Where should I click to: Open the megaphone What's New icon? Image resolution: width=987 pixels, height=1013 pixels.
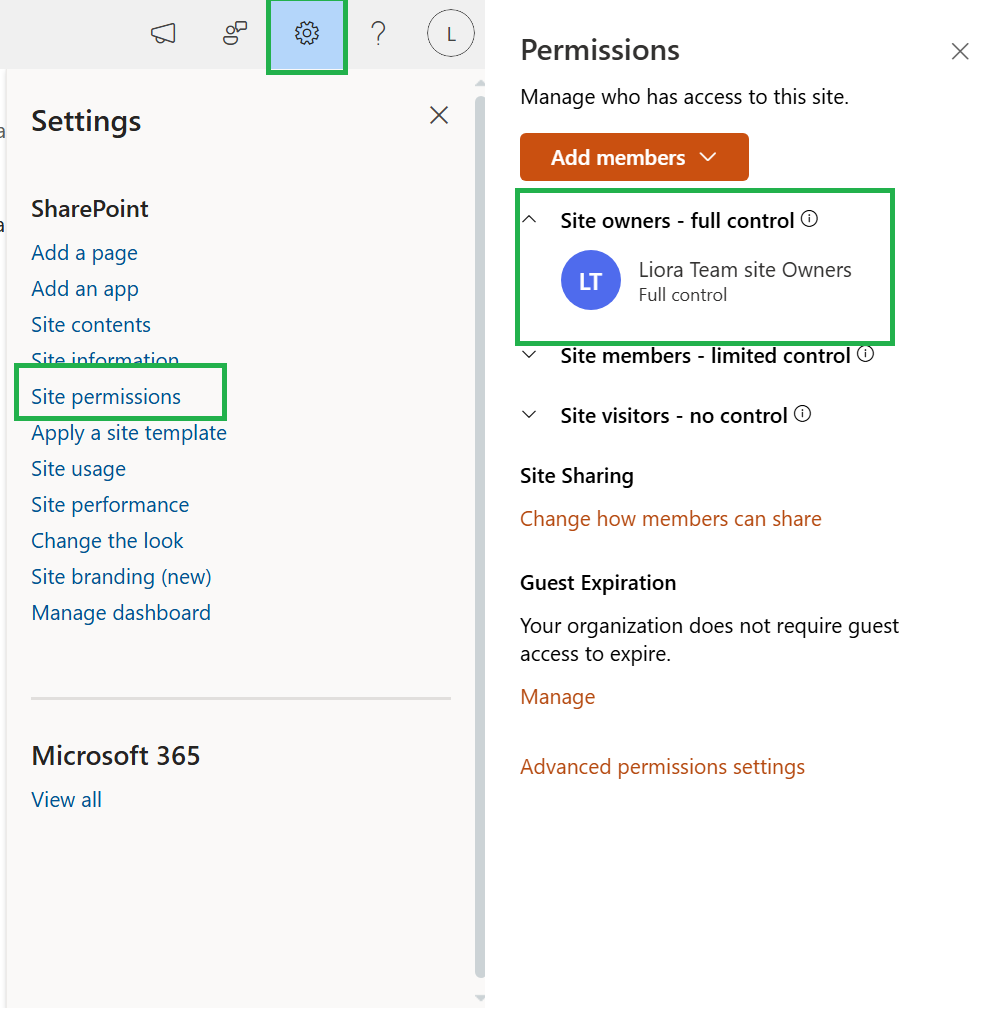[x=163, y=33]
